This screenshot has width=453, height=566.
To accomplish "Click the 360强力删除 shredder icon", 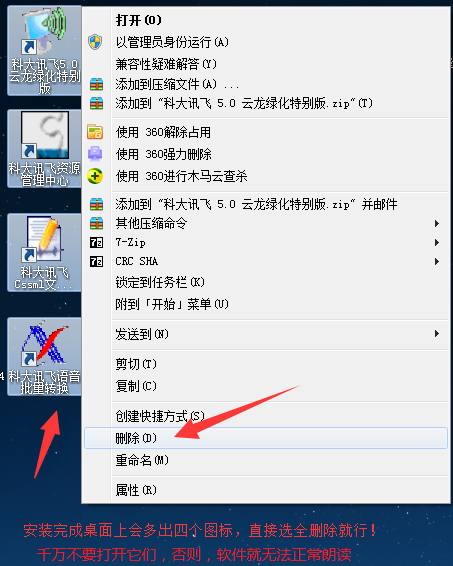I will pos(95,154).
